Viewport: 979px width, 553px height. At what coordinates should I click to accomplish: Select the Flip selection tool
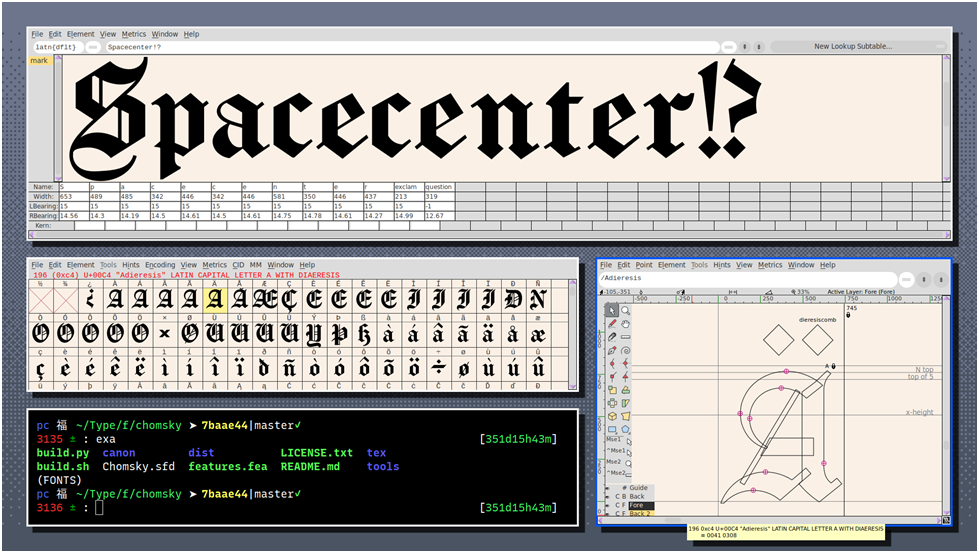(612, 403)
